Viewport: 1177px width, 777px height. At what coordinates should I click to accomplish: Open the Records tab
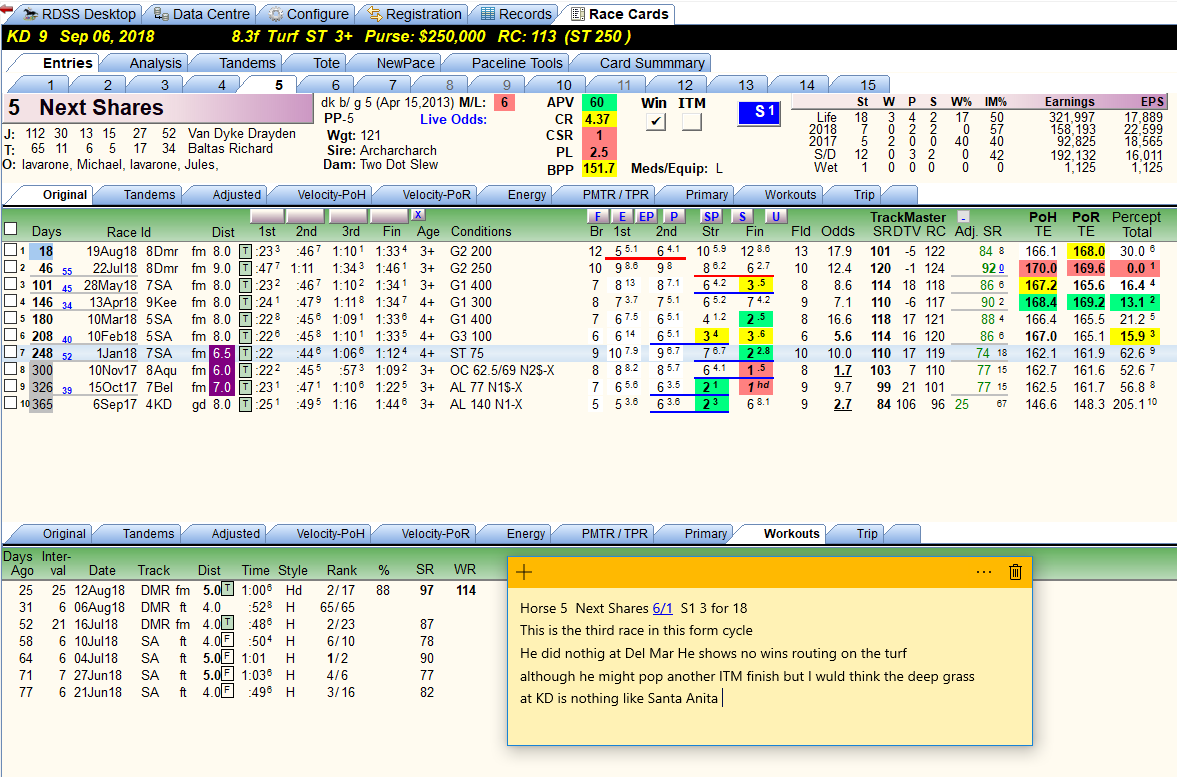[516, 14]
